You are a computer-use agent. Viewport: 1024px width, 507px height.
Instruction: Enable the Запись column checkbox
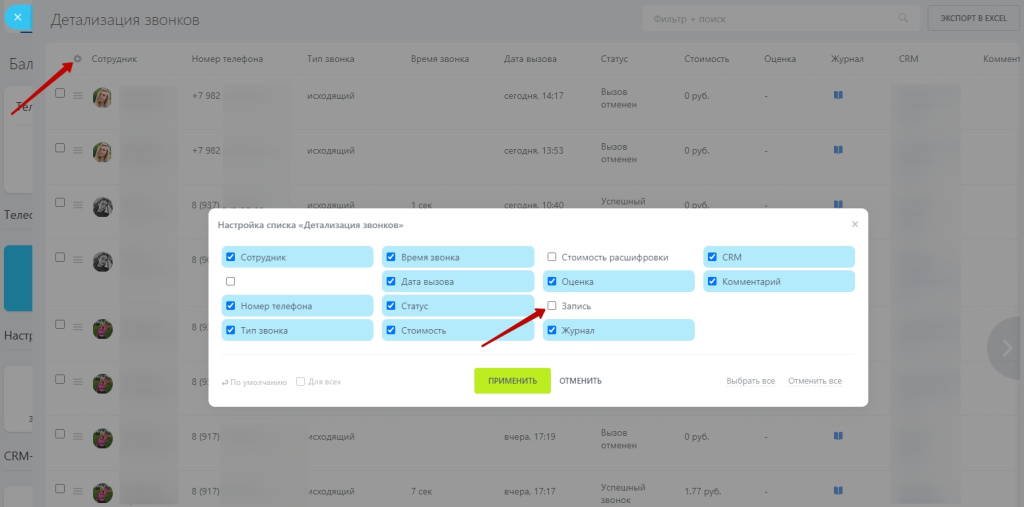[x=552, y=306]
